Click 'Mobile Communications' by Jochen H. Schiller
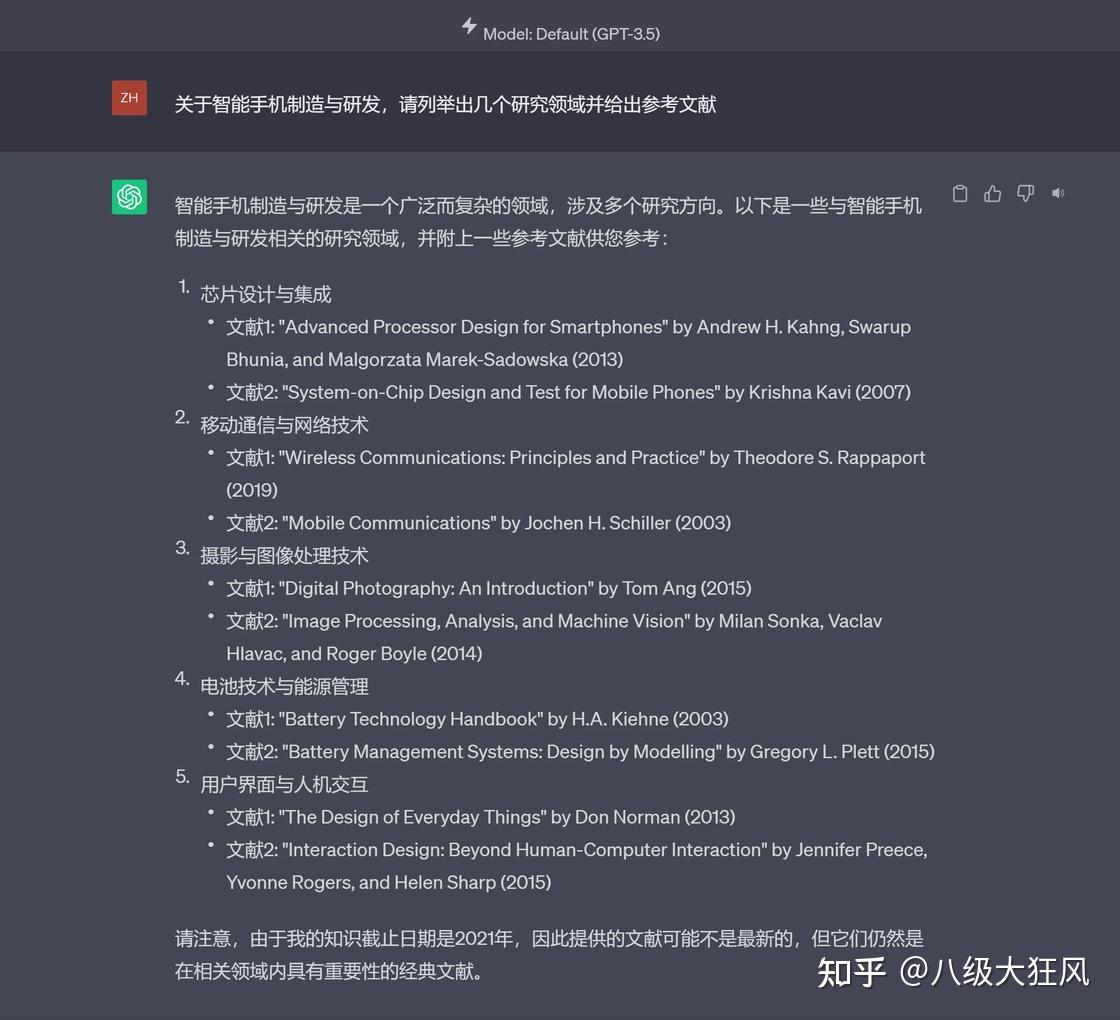 click(x=479, y=523)
